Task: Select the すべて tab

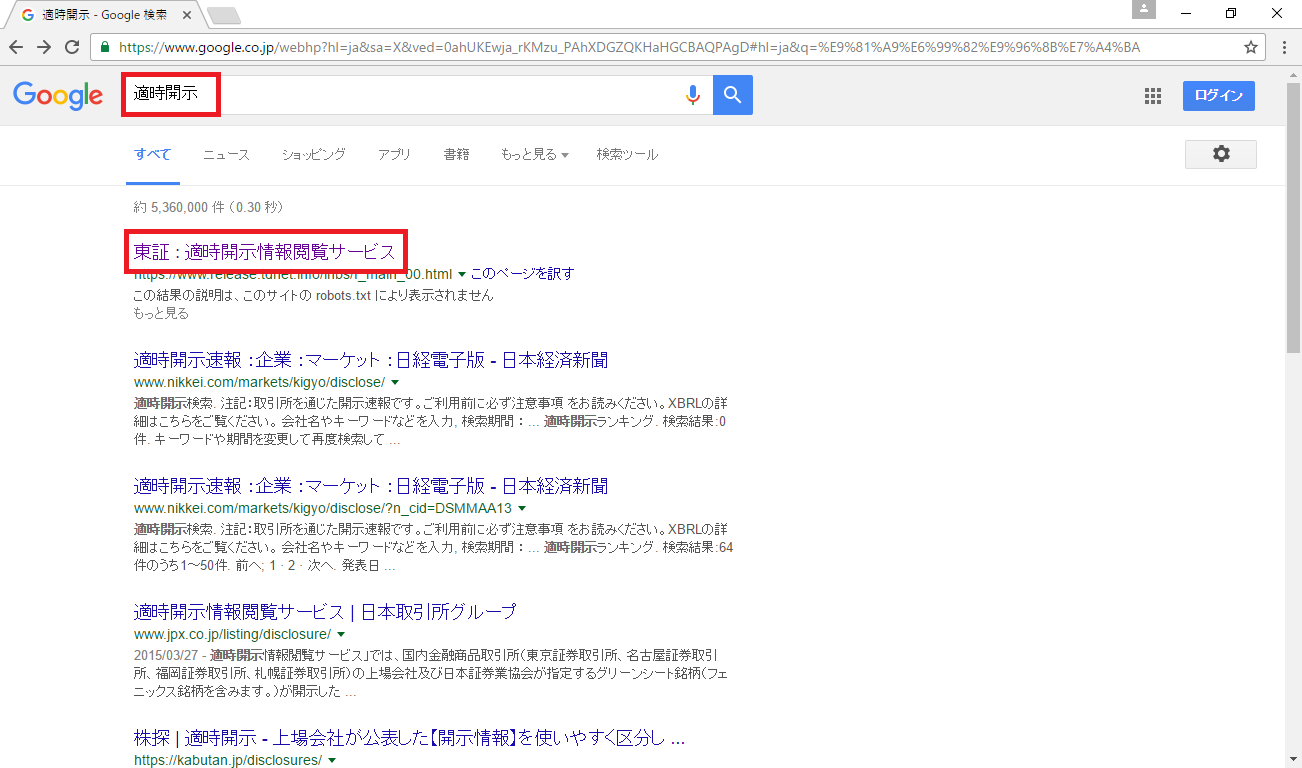Action: (153, 154)
